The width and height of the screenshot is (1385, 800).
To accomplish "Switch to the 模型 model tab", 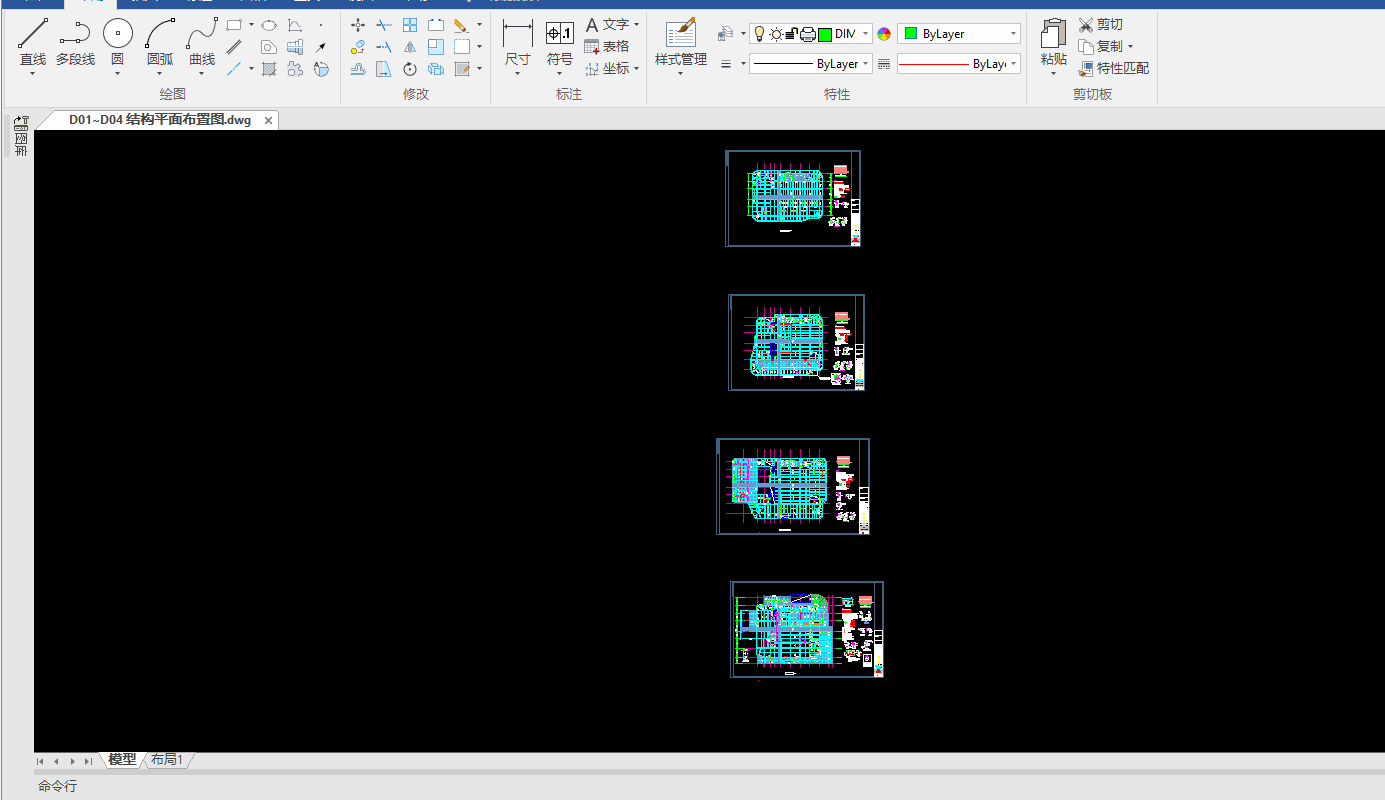I will [x=122, y=760].
